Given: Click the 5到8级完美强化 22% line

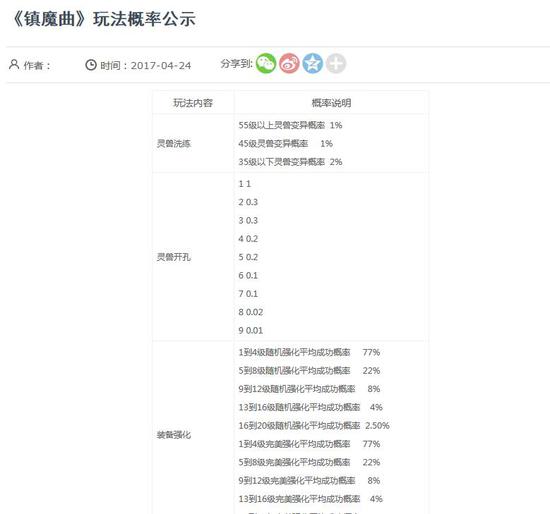Looking at the screenshot, I should click(x=309, y=462).
